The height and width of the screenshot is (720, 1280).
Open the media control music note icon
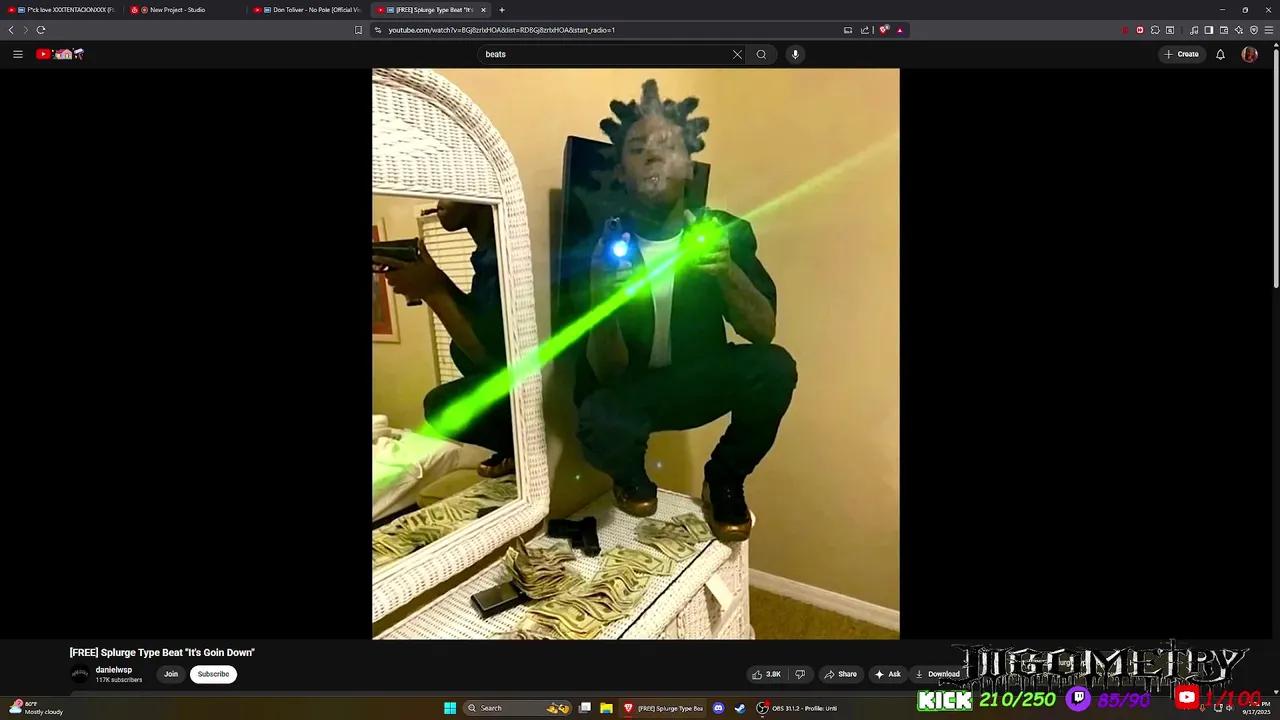click(1194, 30)
